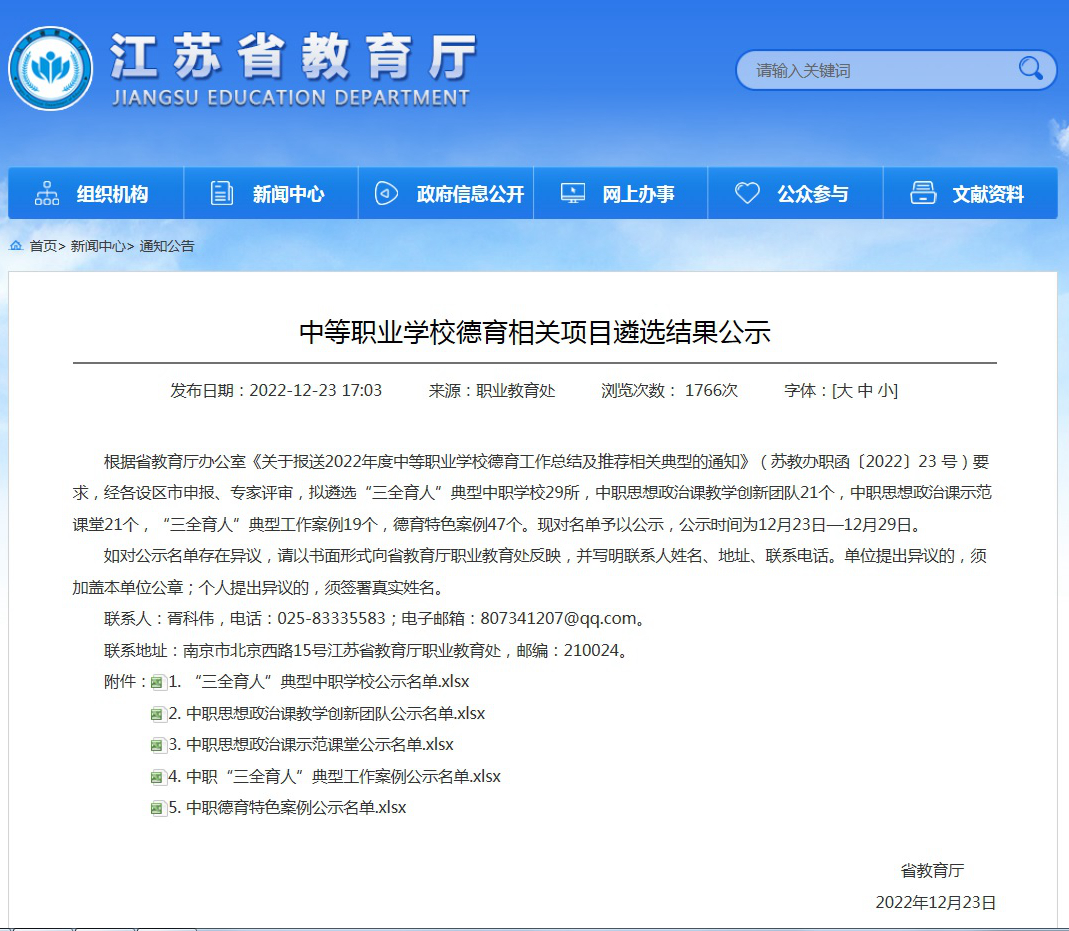Go to 通知公告 in breadcrumb

(167, 246)
